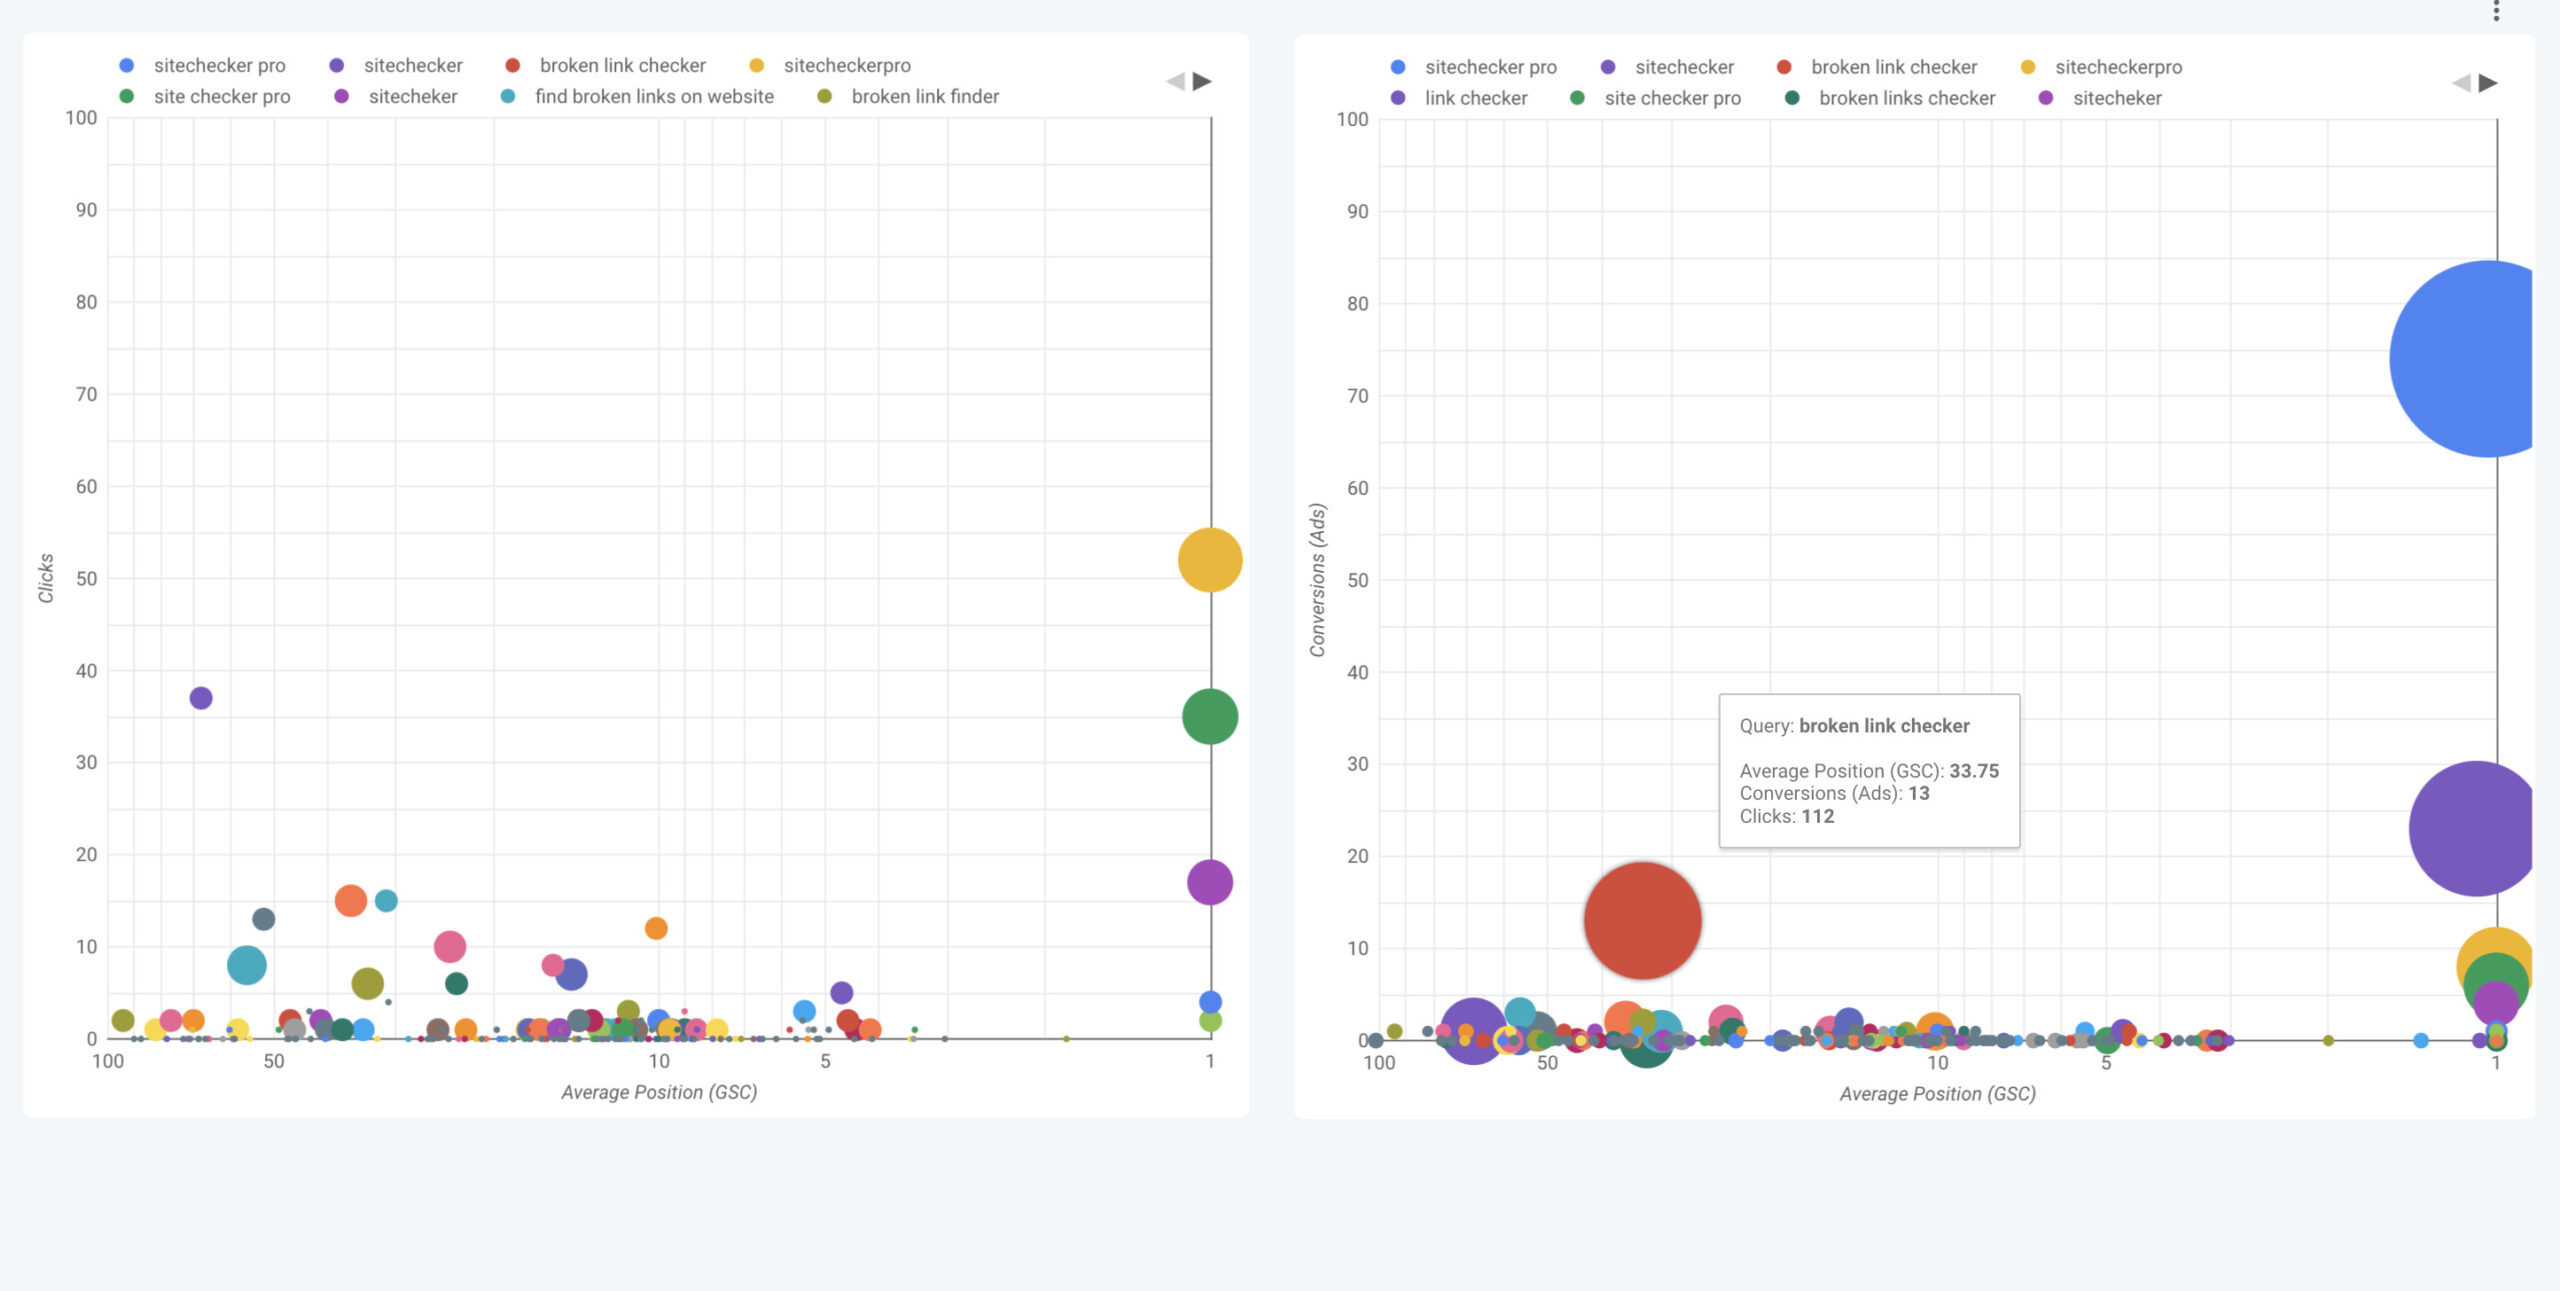Click the big red 'broken link checker' bubble
This screenshot has height=1291, width=2560.
[x=1643, y=921]
